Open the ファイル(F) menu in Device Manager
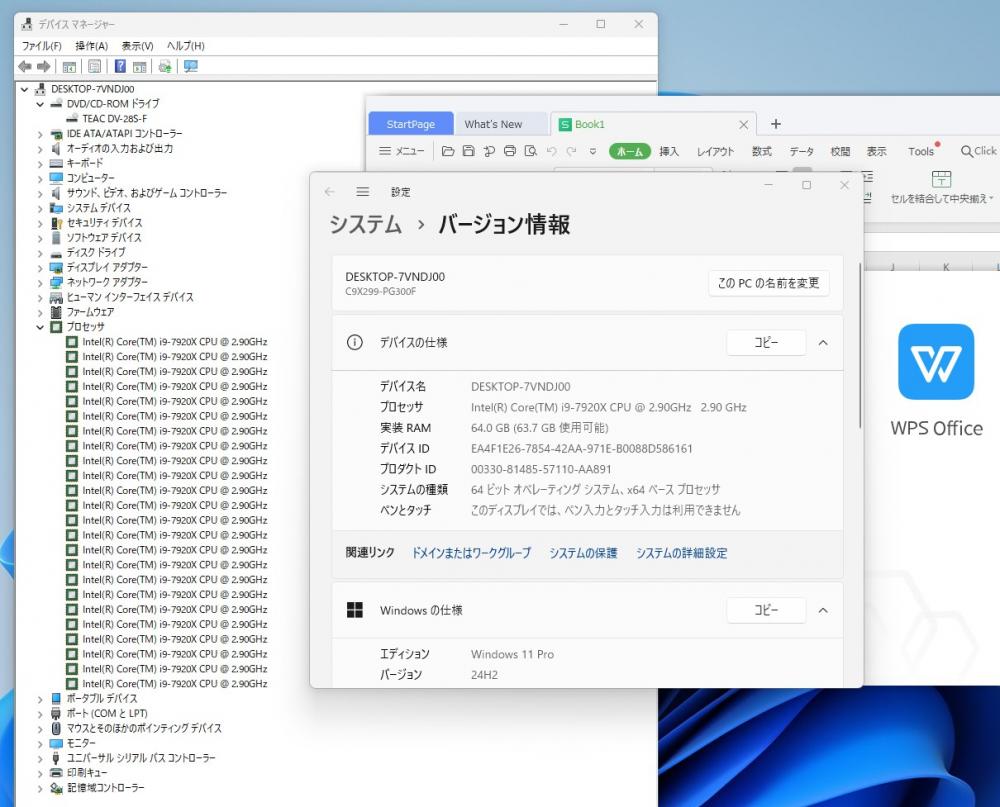 (x=41, y=46)
